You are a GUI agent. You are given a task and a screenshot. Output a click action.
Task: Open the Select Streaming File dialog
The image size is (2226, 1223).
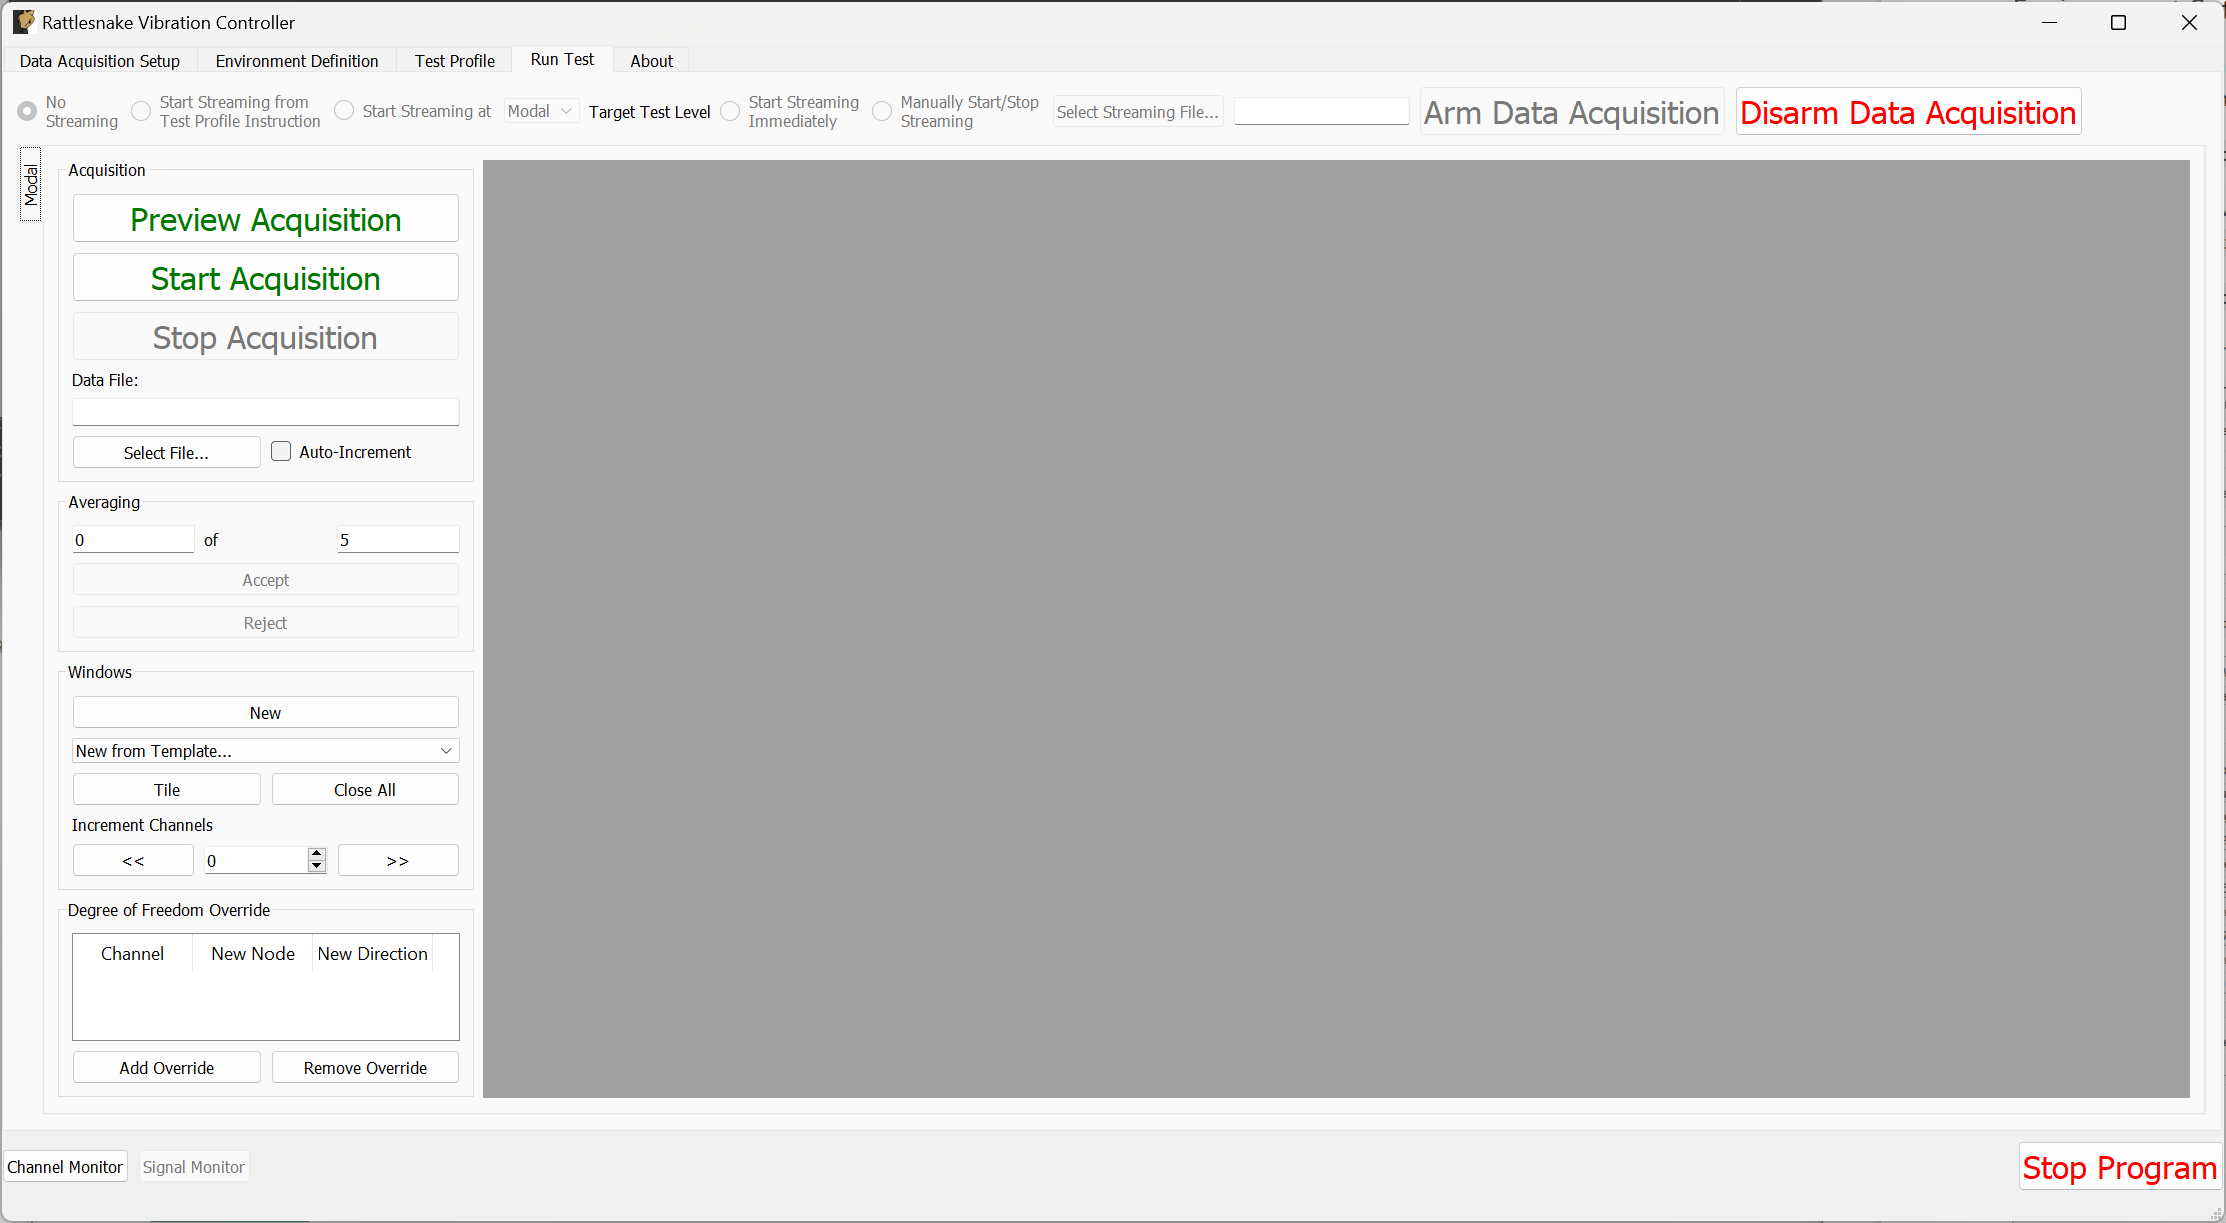tap(1137, 111)
